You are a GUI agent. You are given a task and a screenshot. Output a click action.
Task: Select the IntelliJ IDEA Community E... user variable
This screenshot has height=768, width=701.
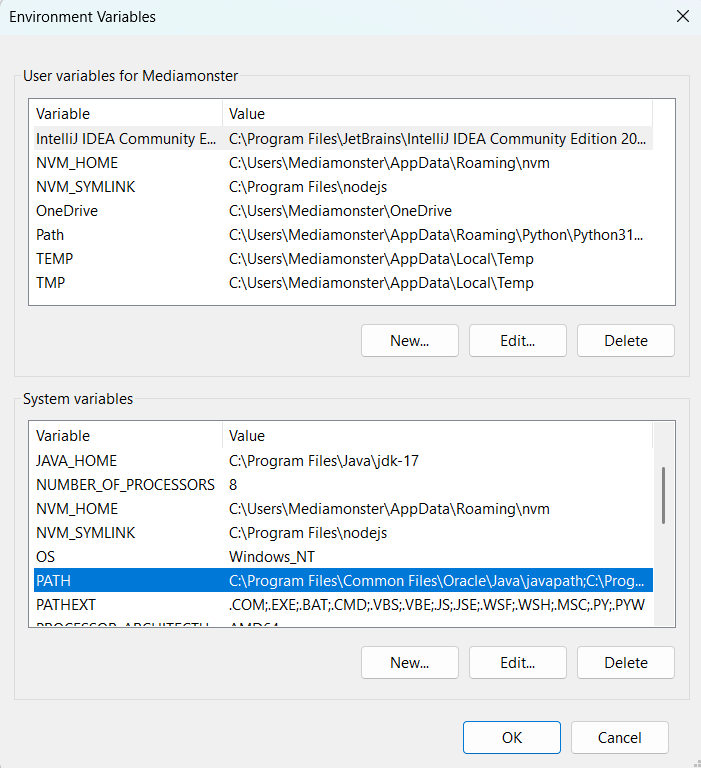[343, 139]
